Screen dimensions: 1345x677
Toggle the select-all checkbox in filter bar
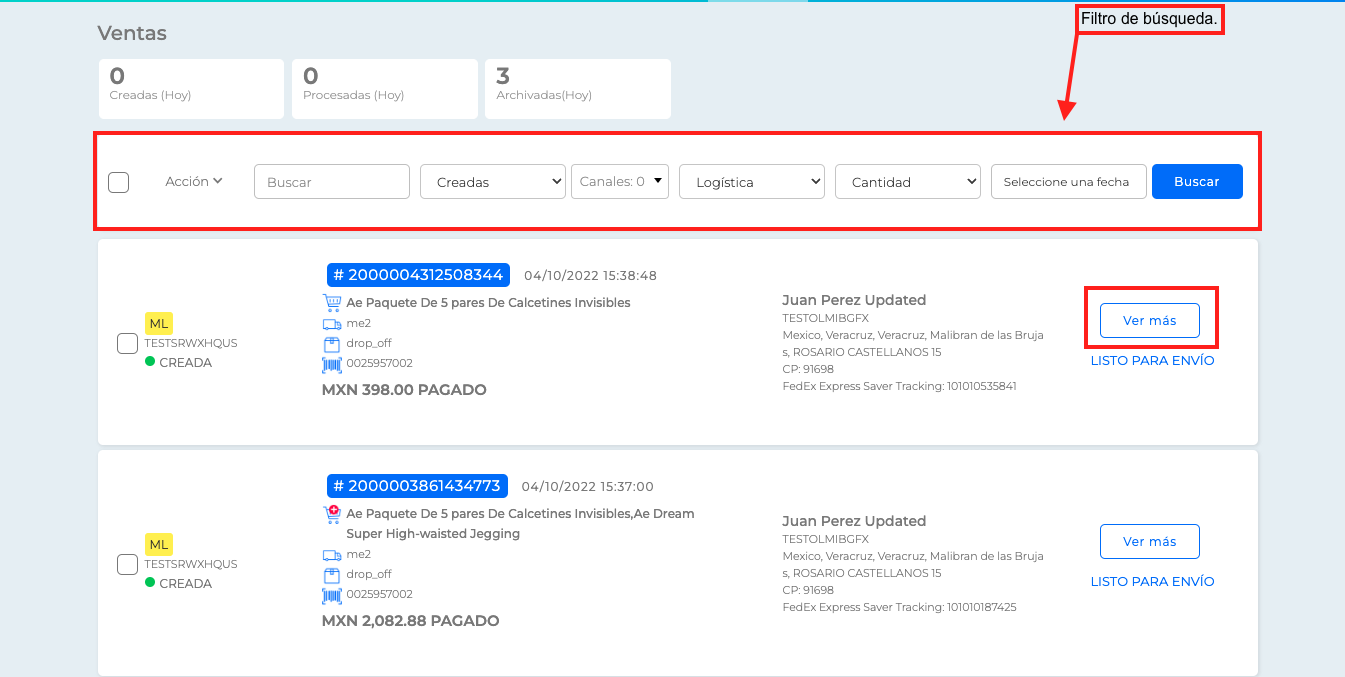tap(118, 182)
